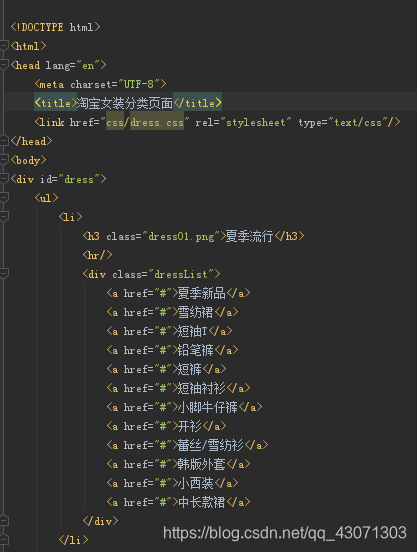Click the id "dress" attribute value

pyautogui.click(x=79, y=179)
